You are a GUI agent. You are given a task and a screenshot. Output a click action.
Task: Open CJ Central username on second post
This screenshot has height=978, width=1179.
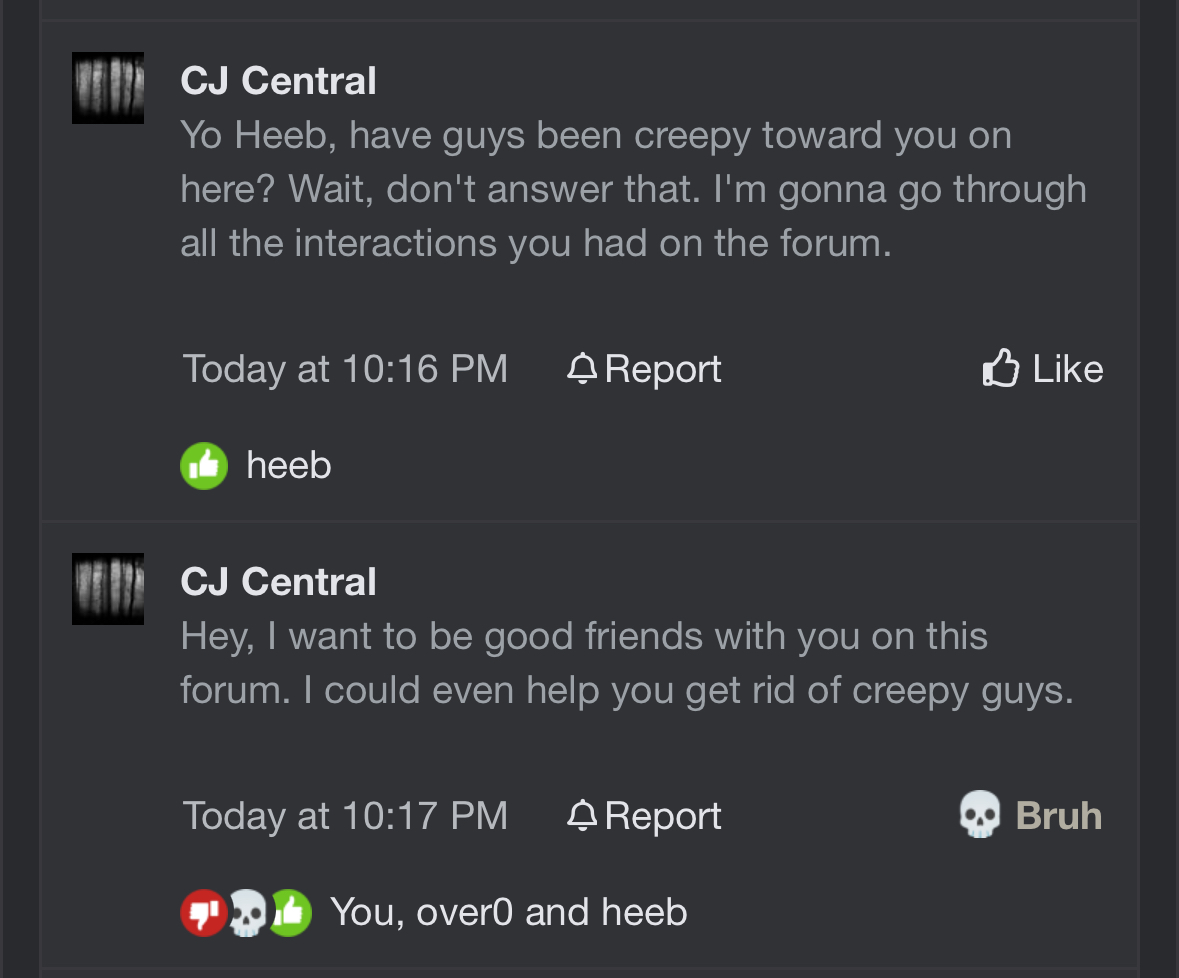pos(278,581)
